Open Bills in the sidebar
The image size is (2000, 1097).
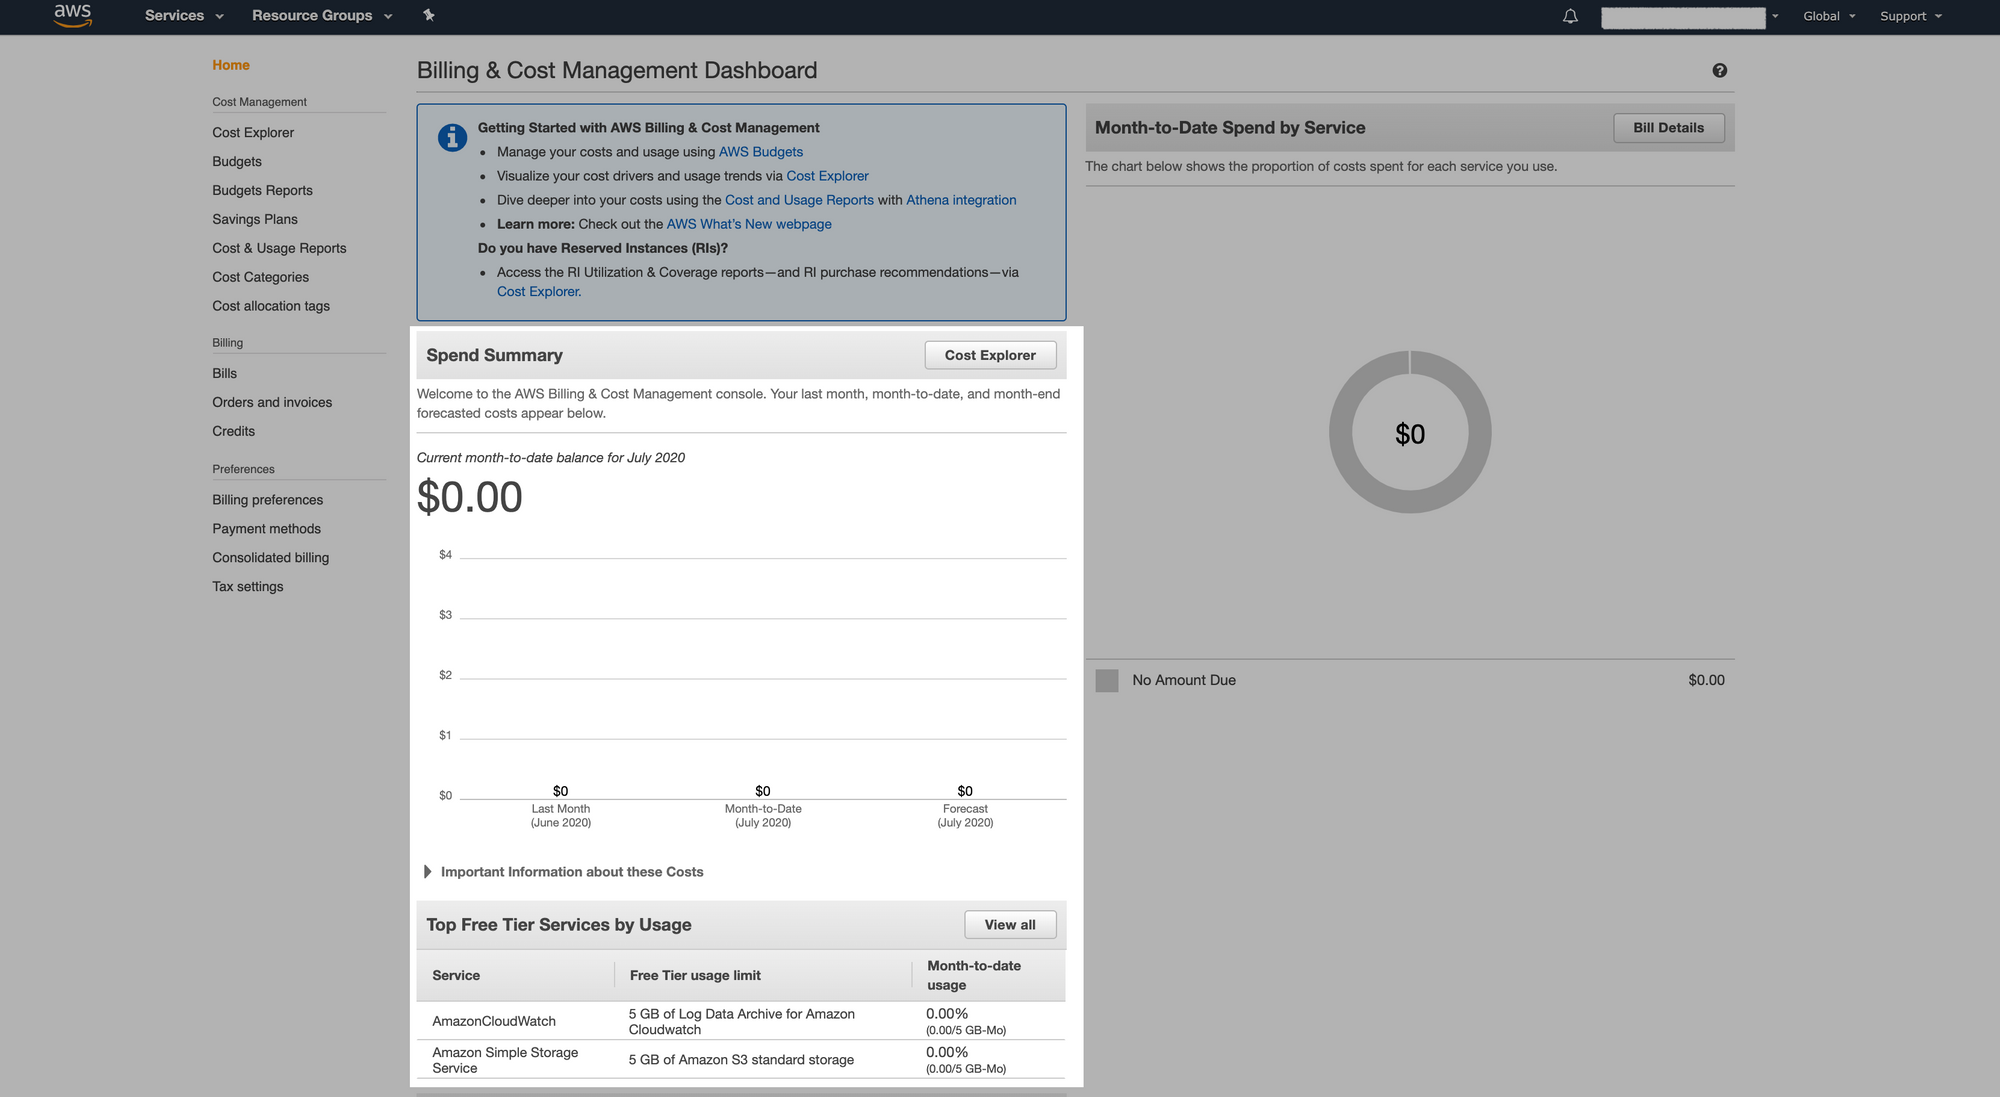[224, 373]
